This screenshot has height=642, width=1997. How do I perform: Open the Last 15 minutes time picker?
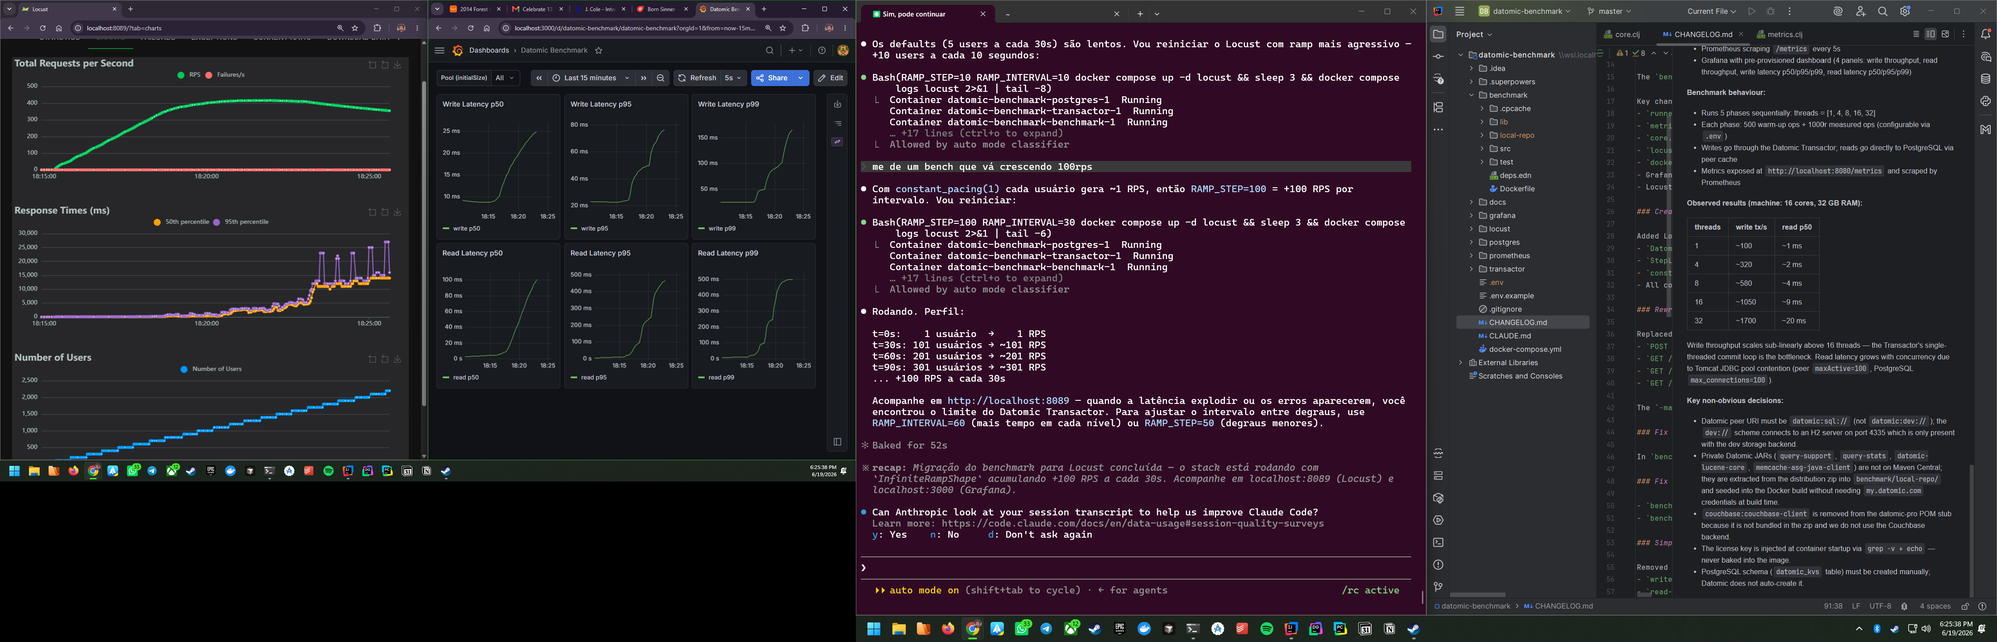591,78
